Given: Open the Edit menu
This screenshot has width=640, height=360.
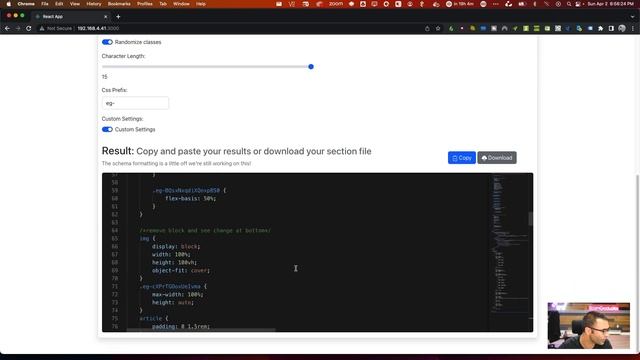Looking at the screenshot, I should (59, 4).
